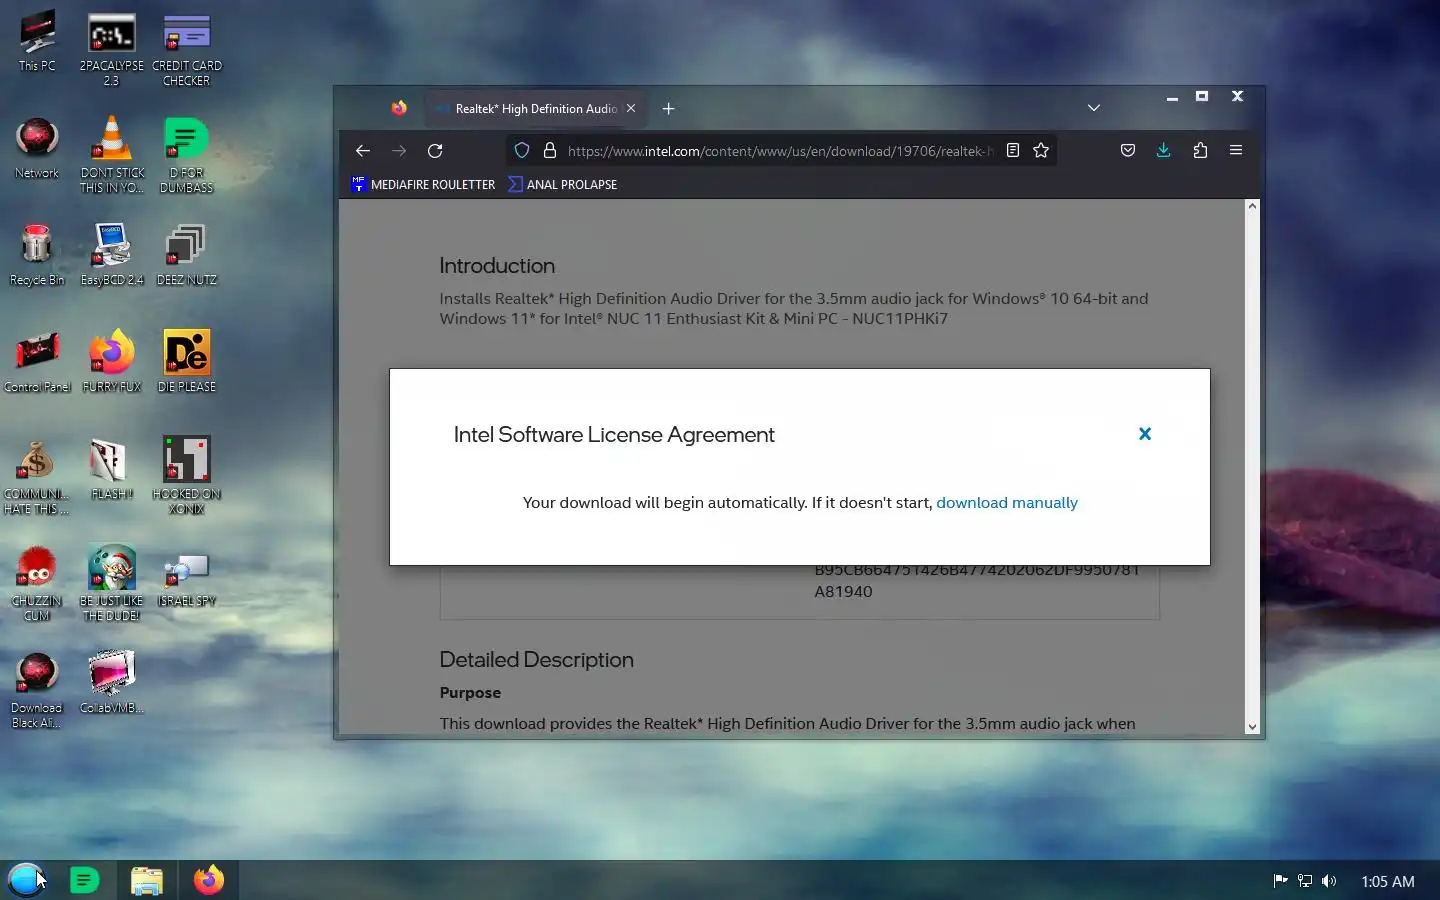Go back in Firefox
Viewport: 1440px width, 900px height.
click(363, 151)
